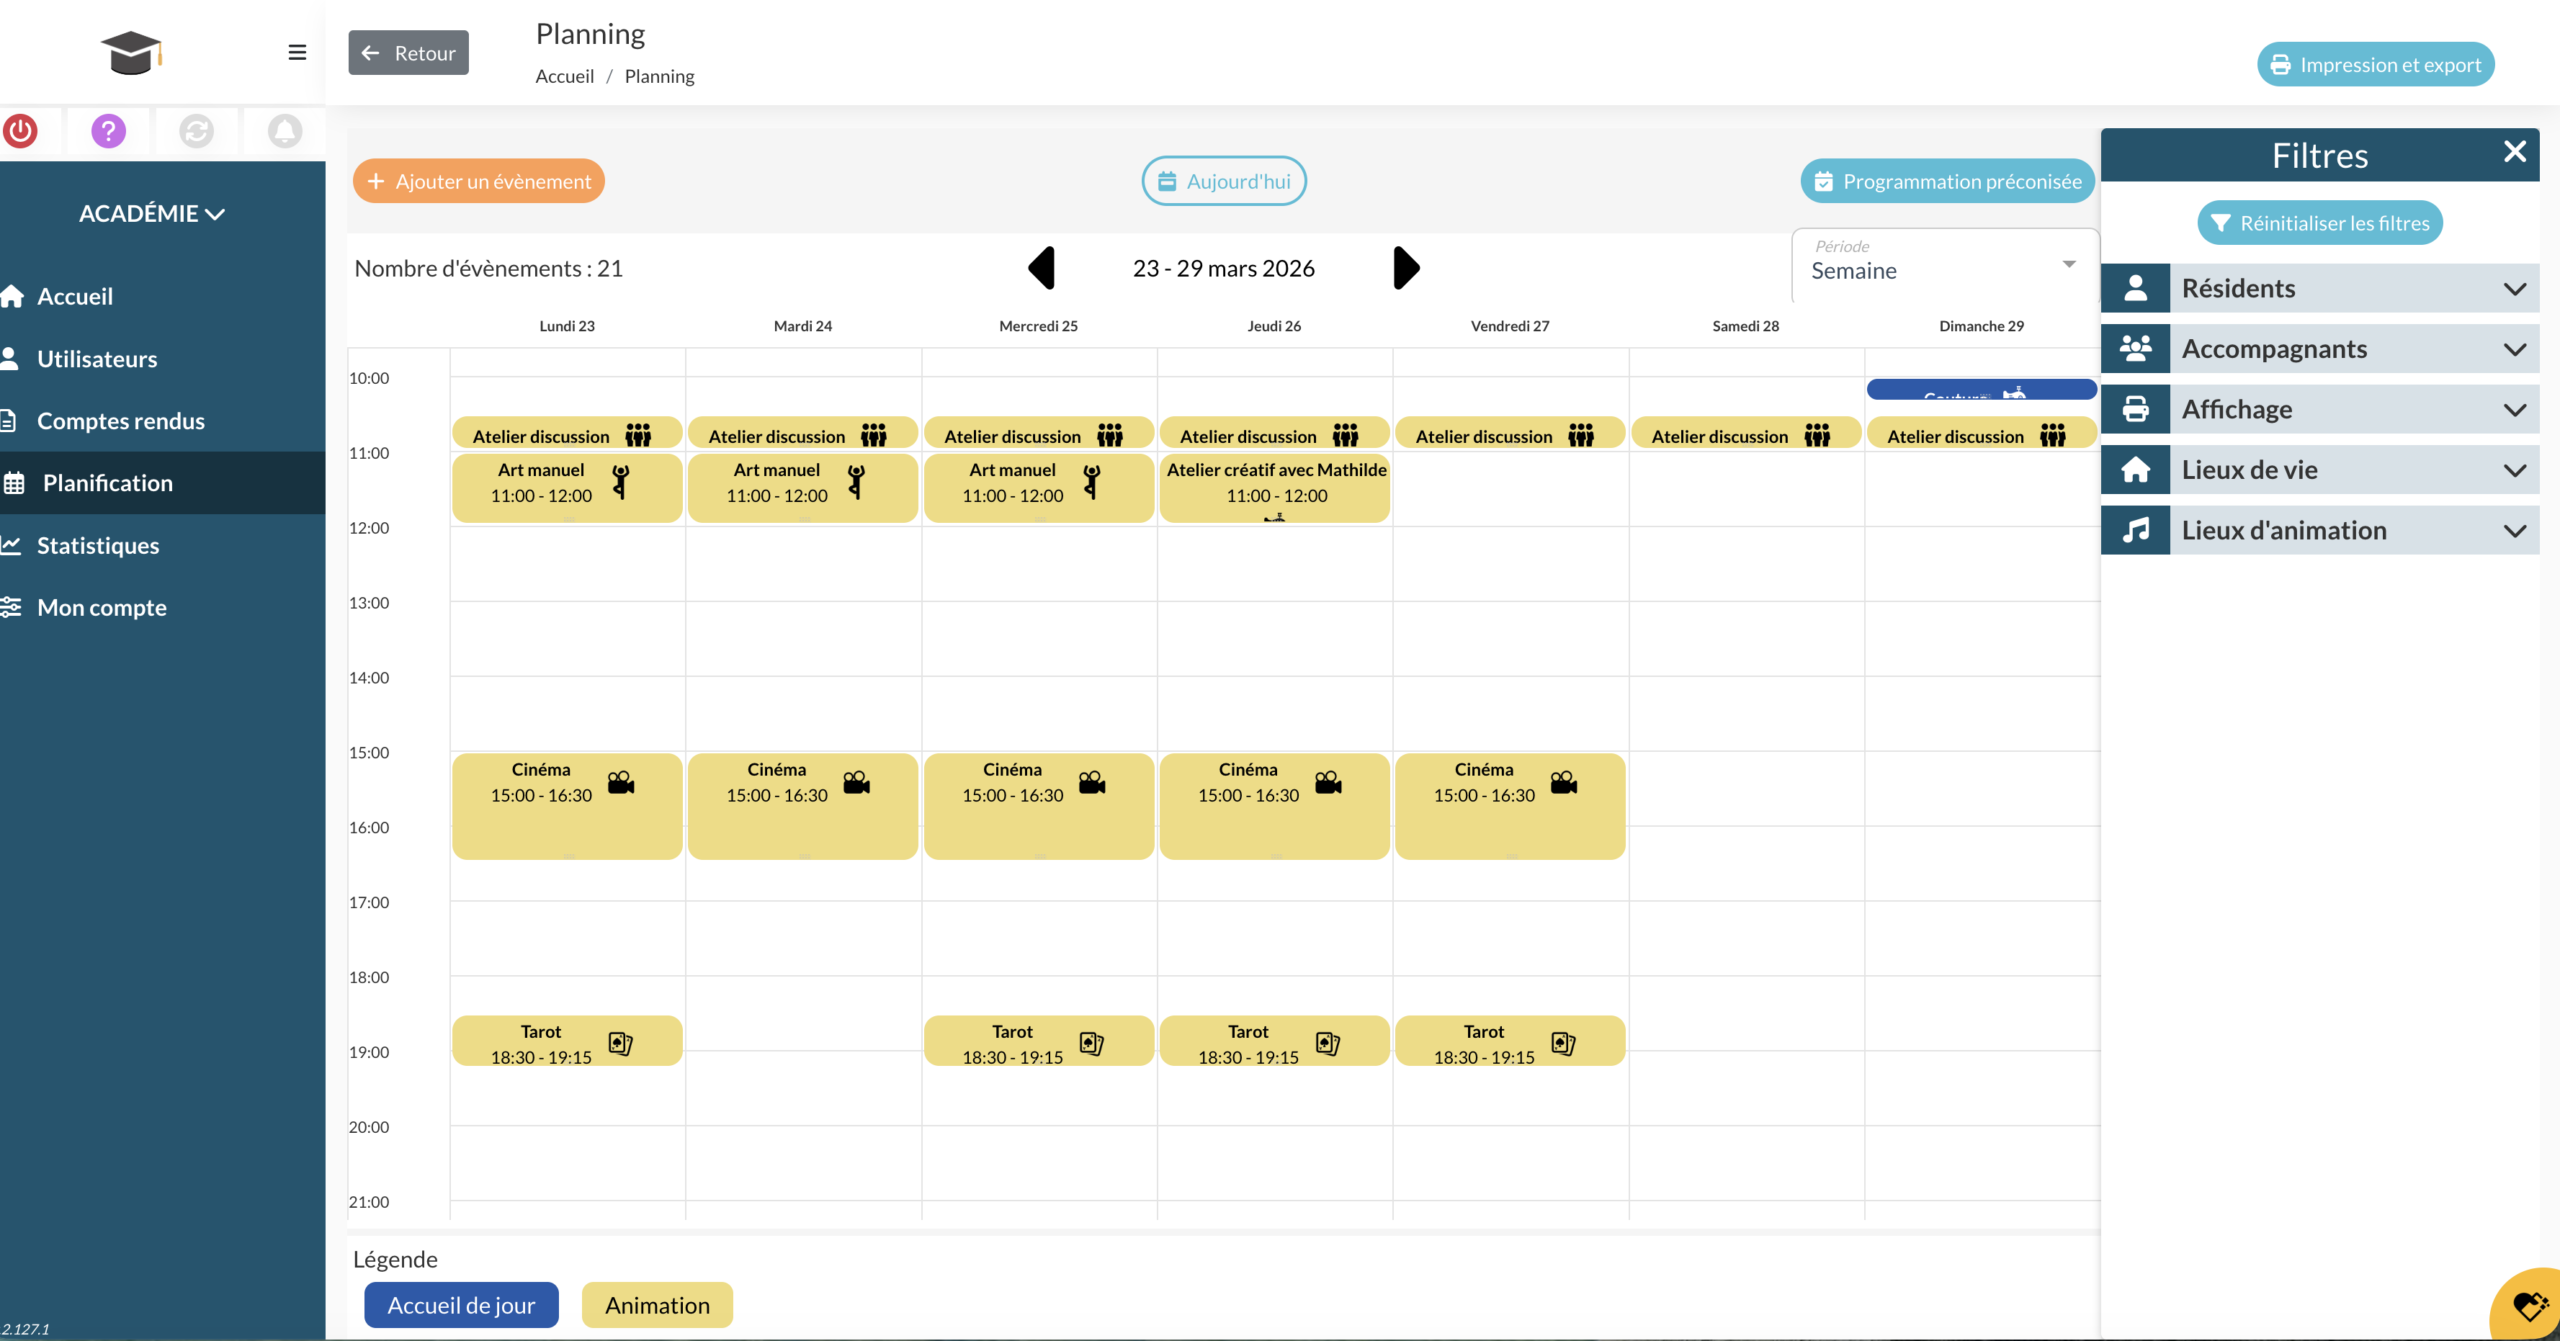
Task: Toggle the sidebar with the hamburger icon
Action: [x=296, y=52]
